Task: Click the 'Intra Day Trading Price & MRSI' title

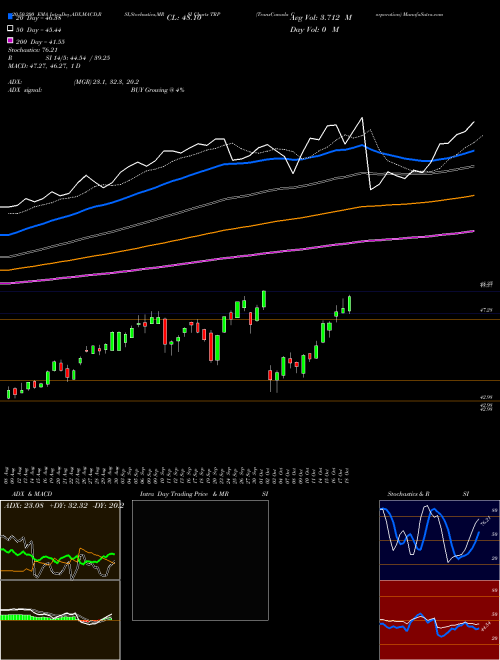Action: (x=204, y=494)
